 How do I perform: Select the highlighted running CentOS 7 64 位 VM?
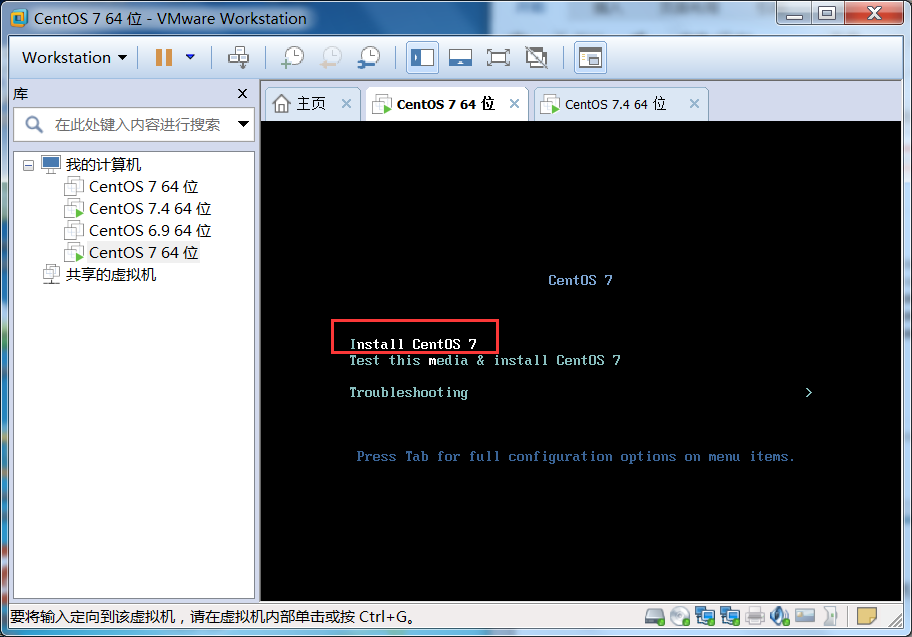[144, 253]
